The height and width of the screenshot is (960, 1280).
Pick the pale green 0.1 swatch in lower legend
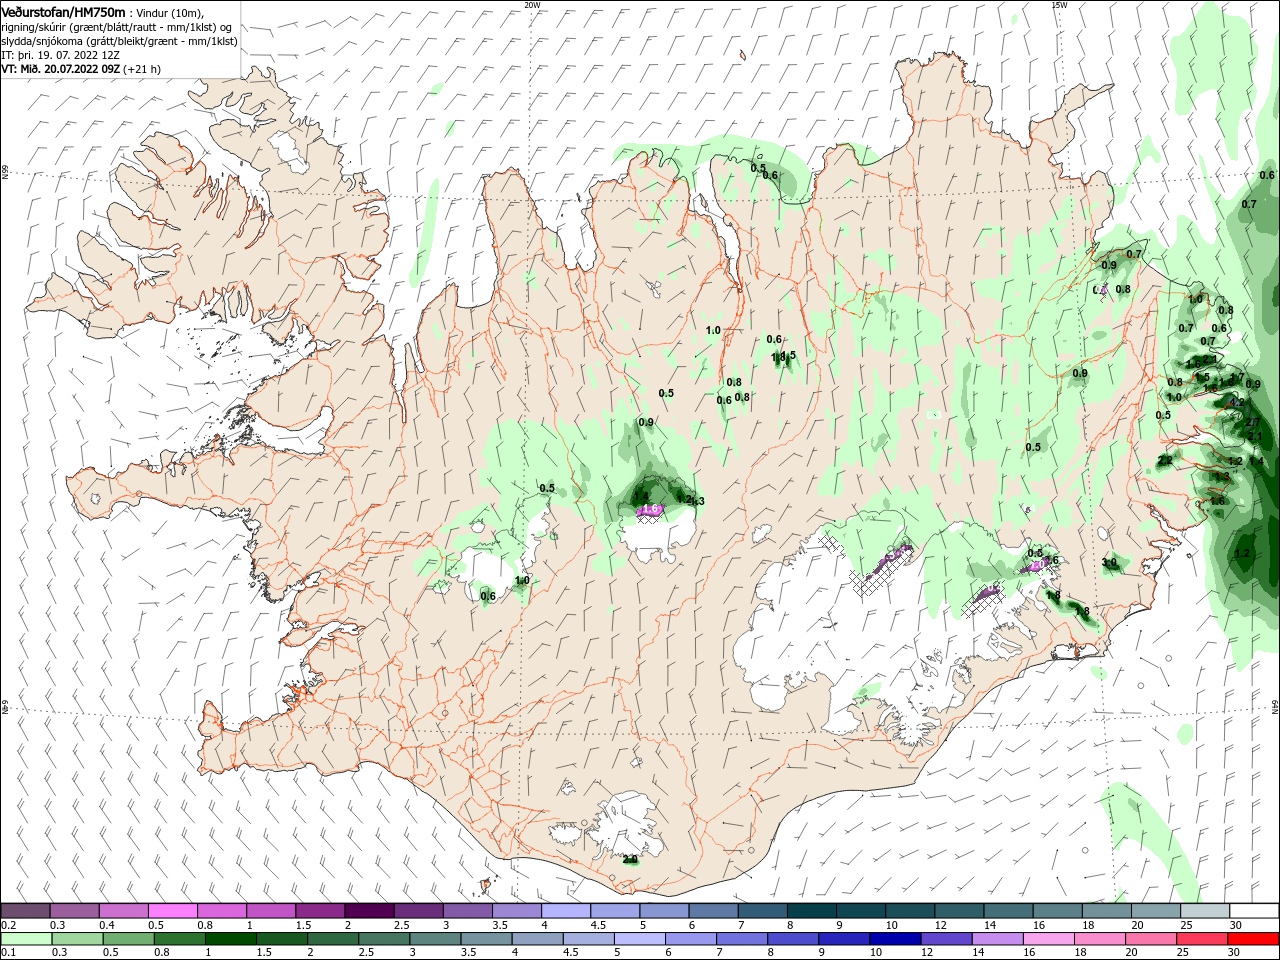tap(25, 939)
